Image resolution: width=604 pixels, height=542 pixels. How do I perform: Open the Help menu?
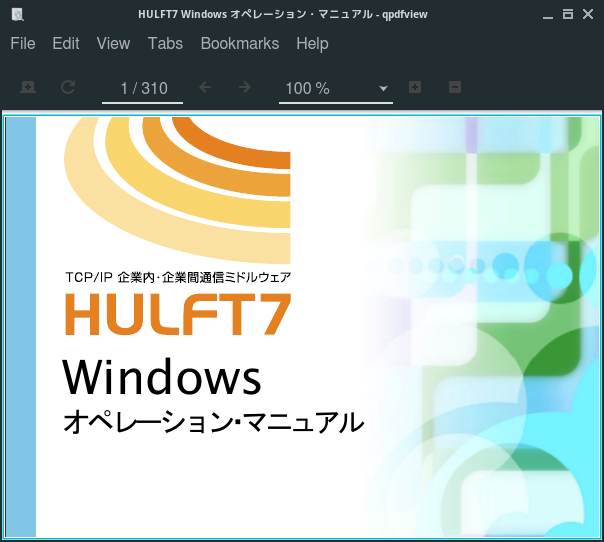click(312, 44)
